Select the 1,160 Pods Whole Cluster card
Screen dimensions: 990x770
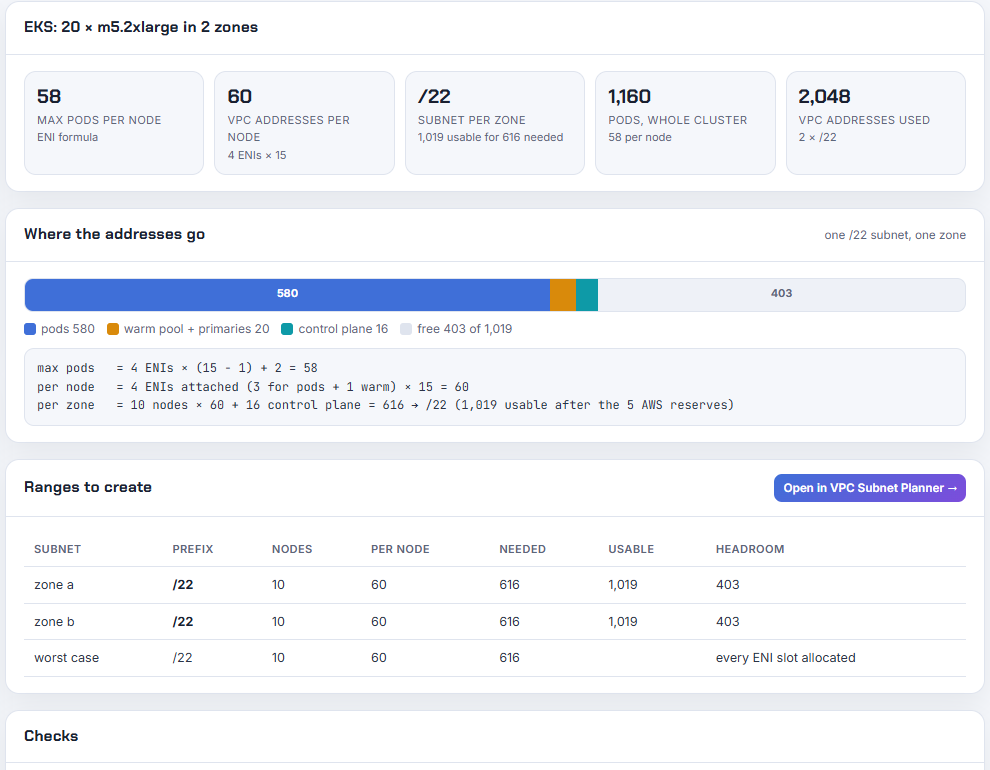click(x=685, y=122)
